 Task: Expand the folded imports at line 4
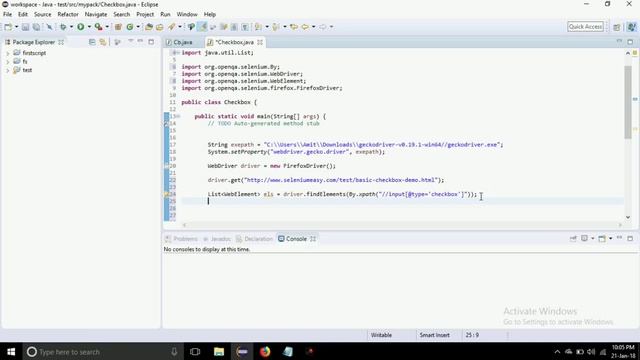[178, 53]
